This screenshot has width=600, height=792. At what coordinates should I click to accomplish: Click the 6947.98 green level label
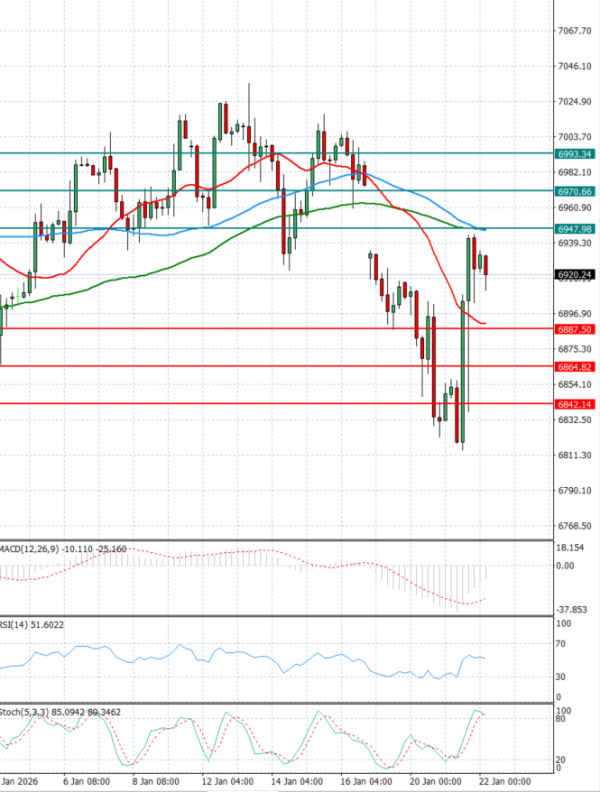pos(574,229)
